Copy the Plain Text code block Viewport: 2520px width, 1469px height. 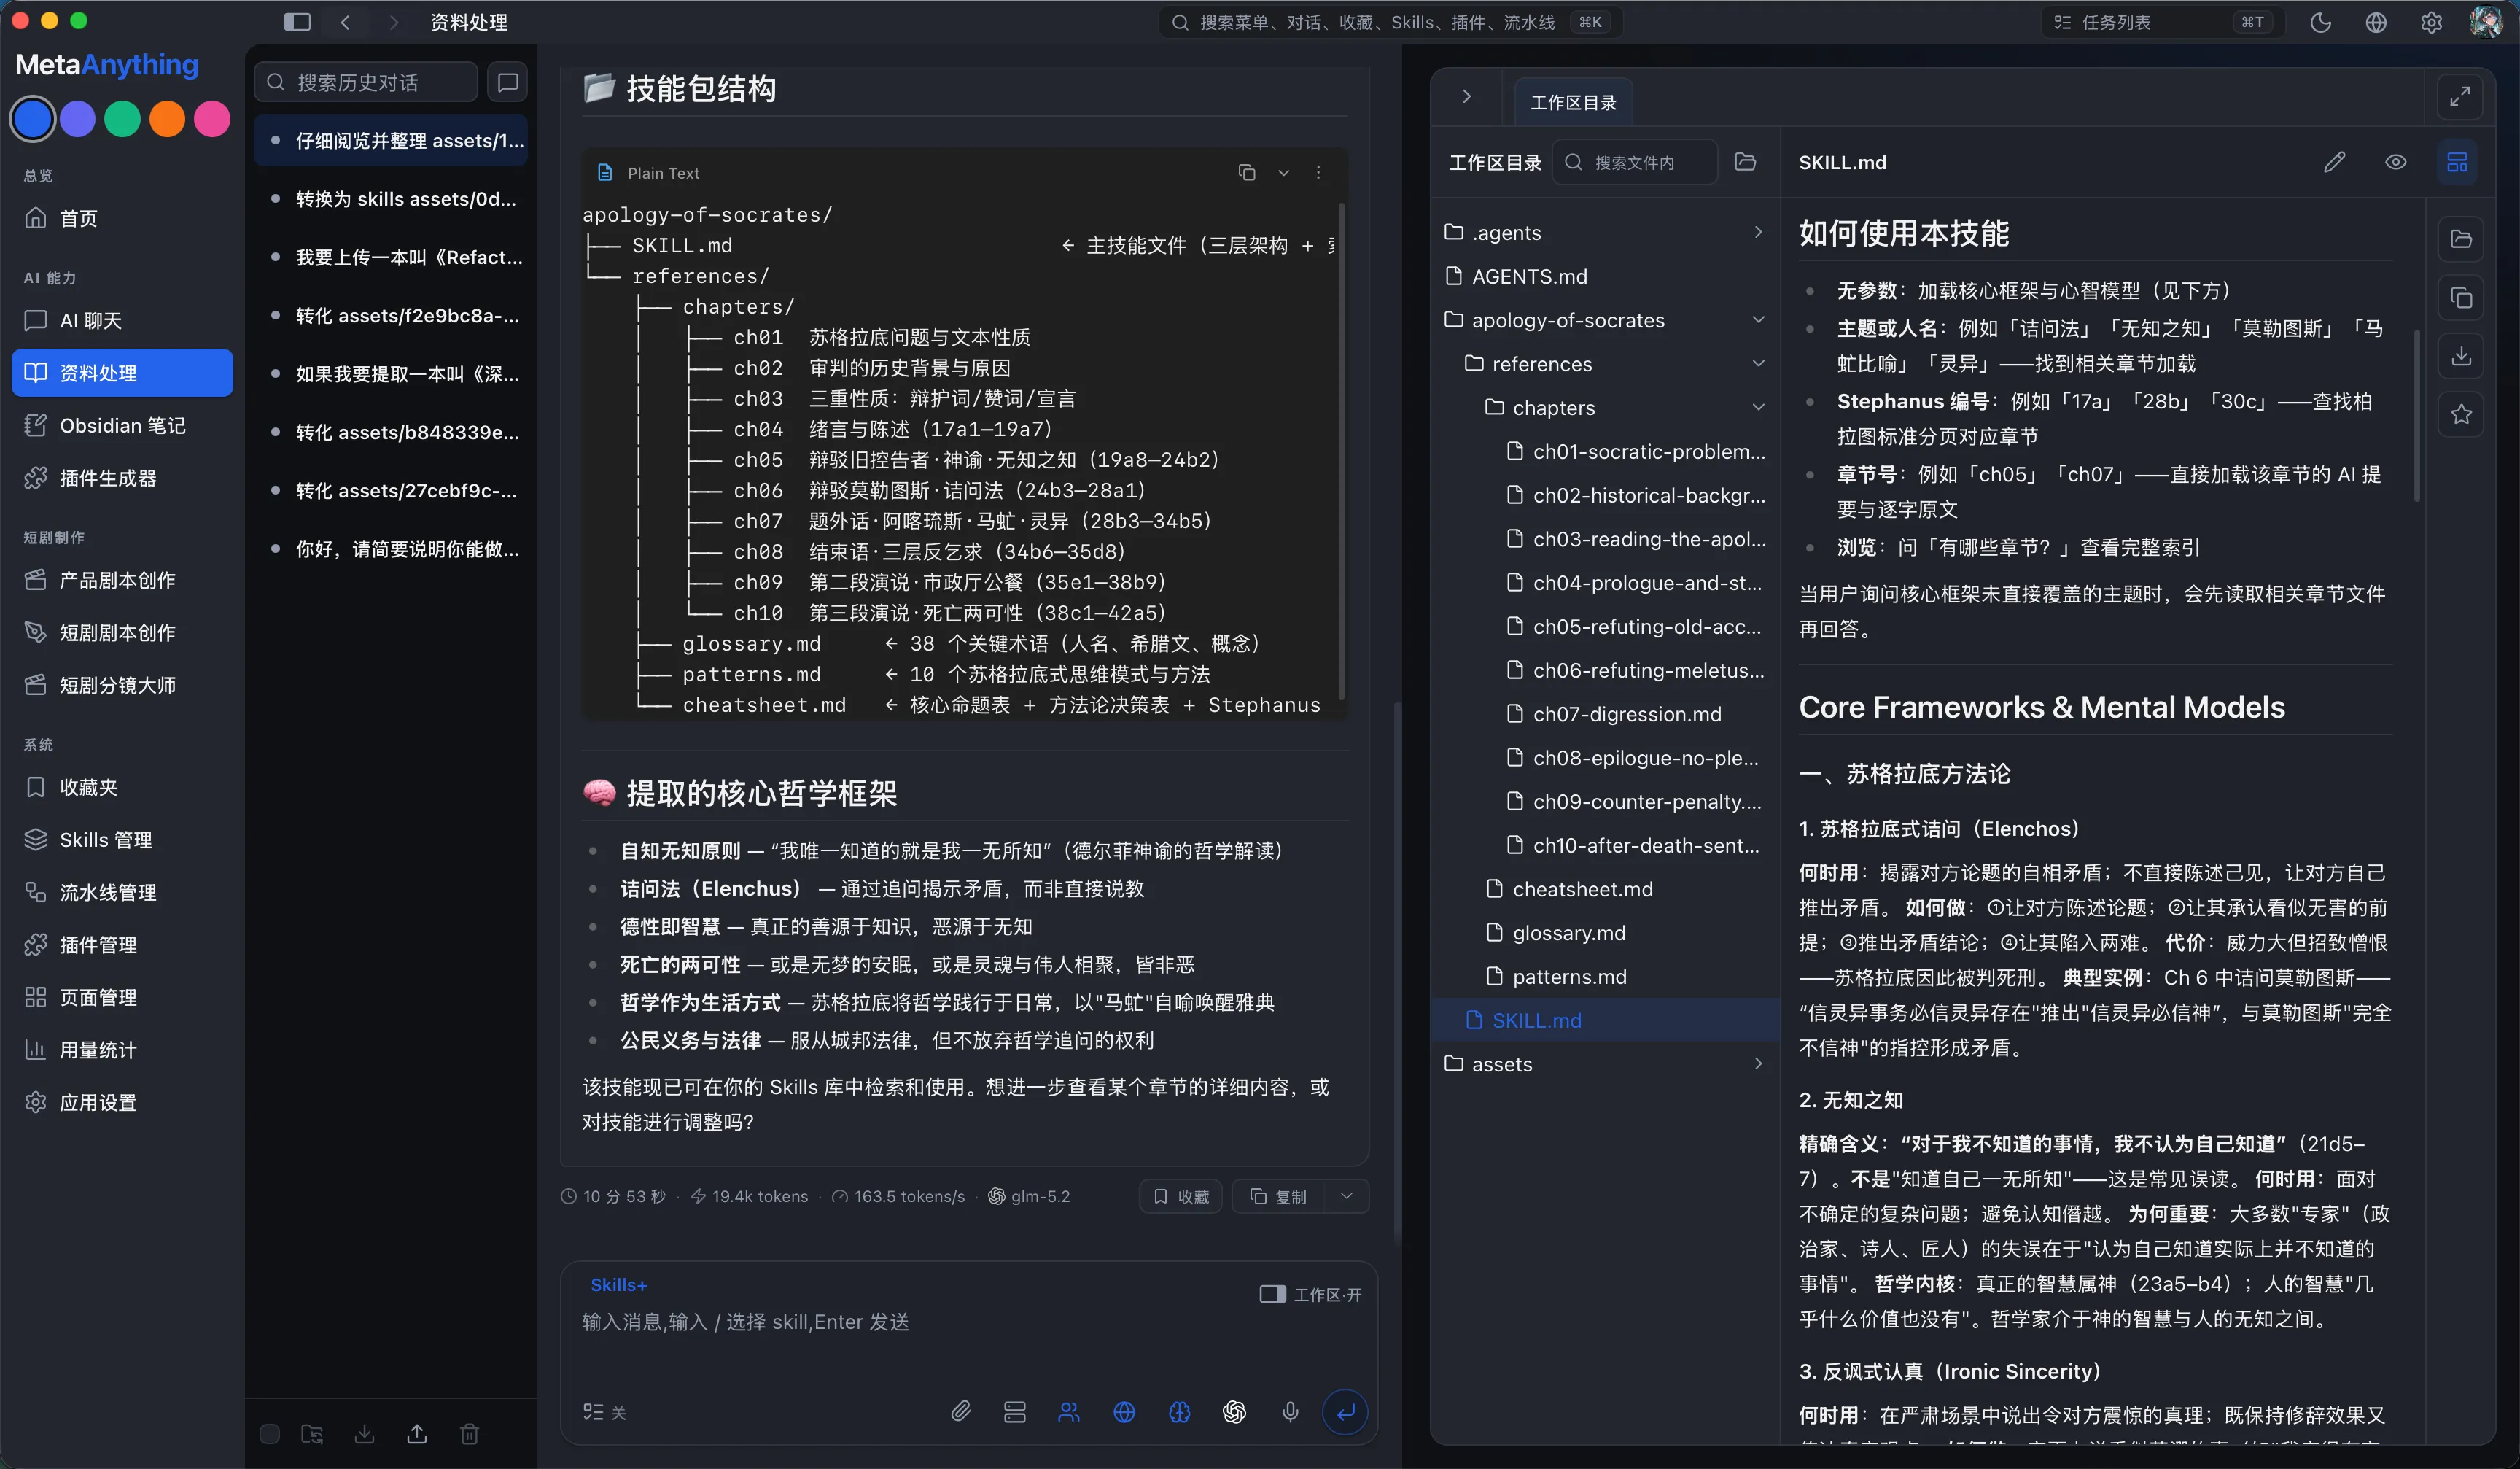[1246, 173]
